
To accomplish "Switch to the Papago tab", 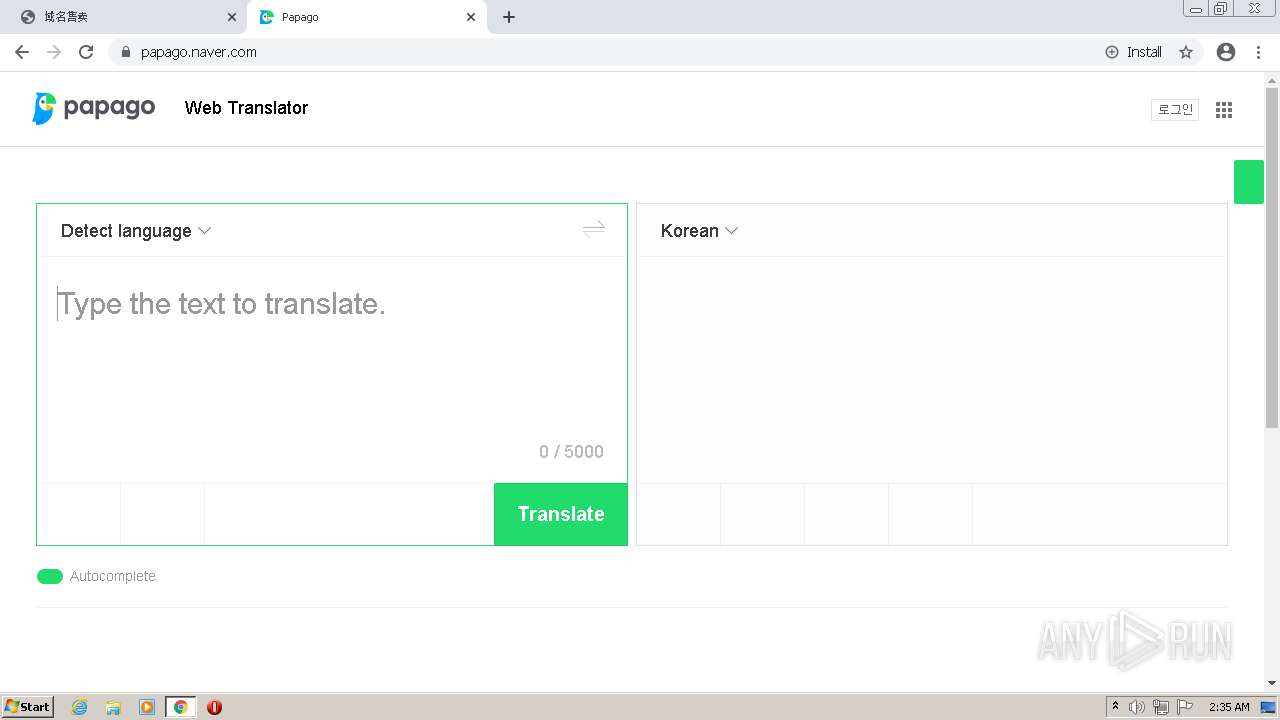I will coord(366,17).
